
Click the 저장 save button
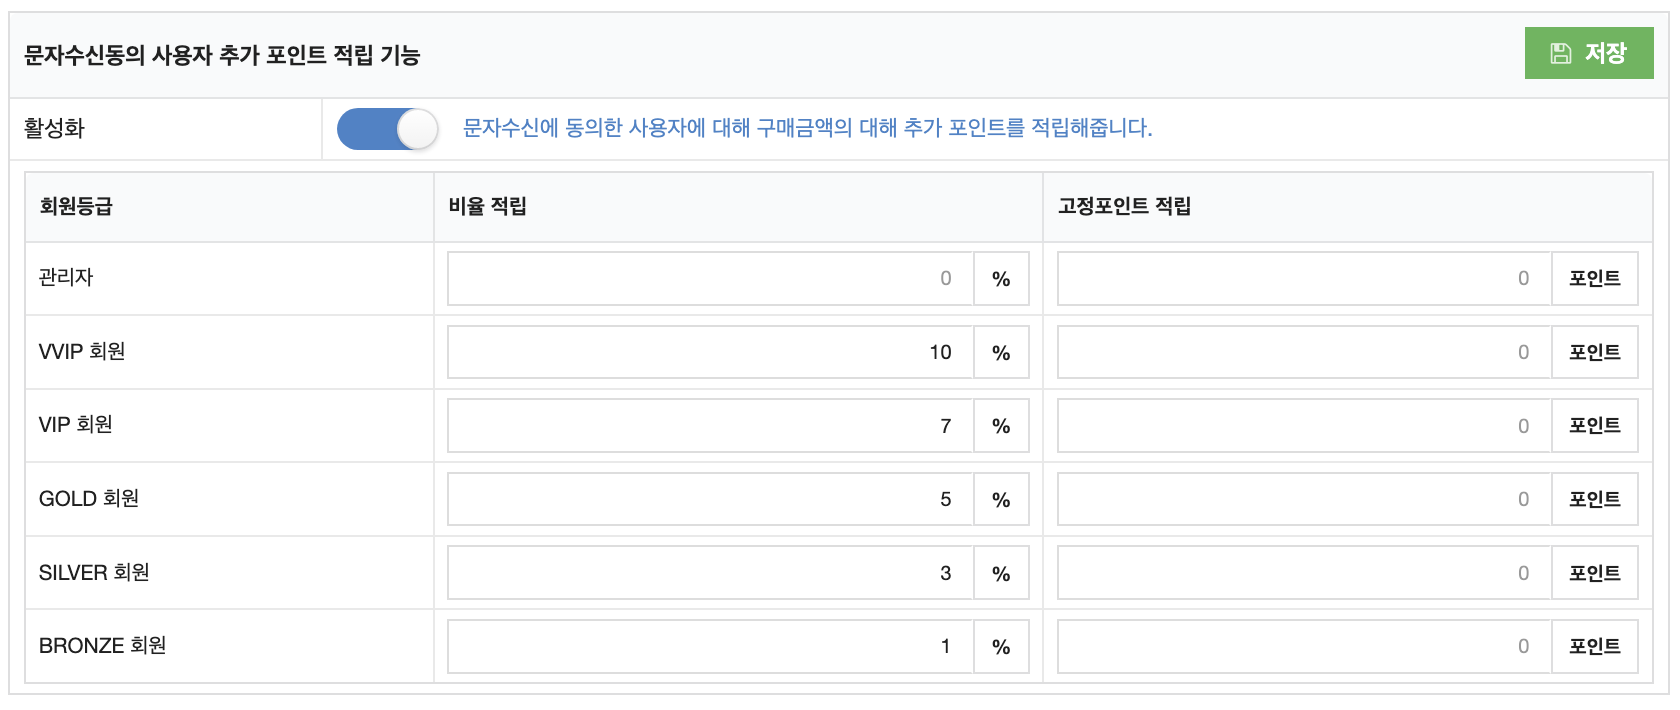(1589, 53)
